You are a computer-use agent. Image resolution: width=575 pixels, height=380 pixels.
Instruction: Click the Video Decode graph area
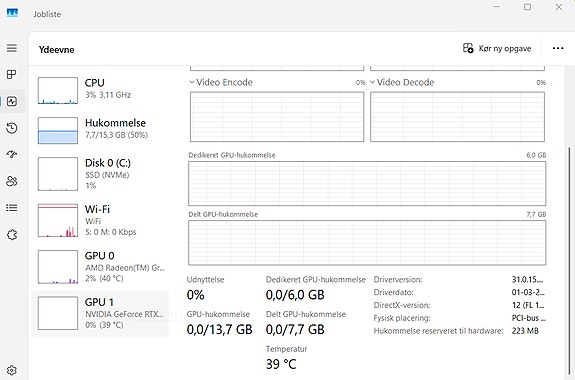(x=457, y=117)
